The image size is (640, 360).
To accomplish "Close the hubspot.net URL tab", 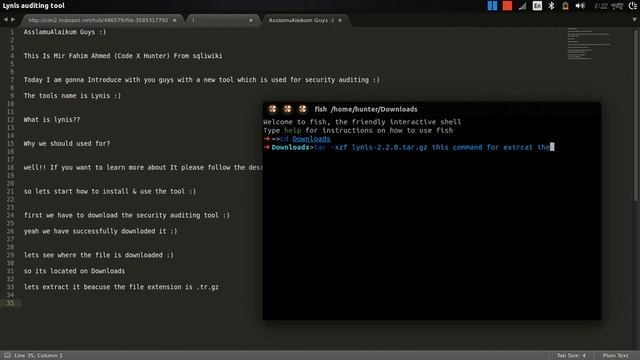I will 175,20.
